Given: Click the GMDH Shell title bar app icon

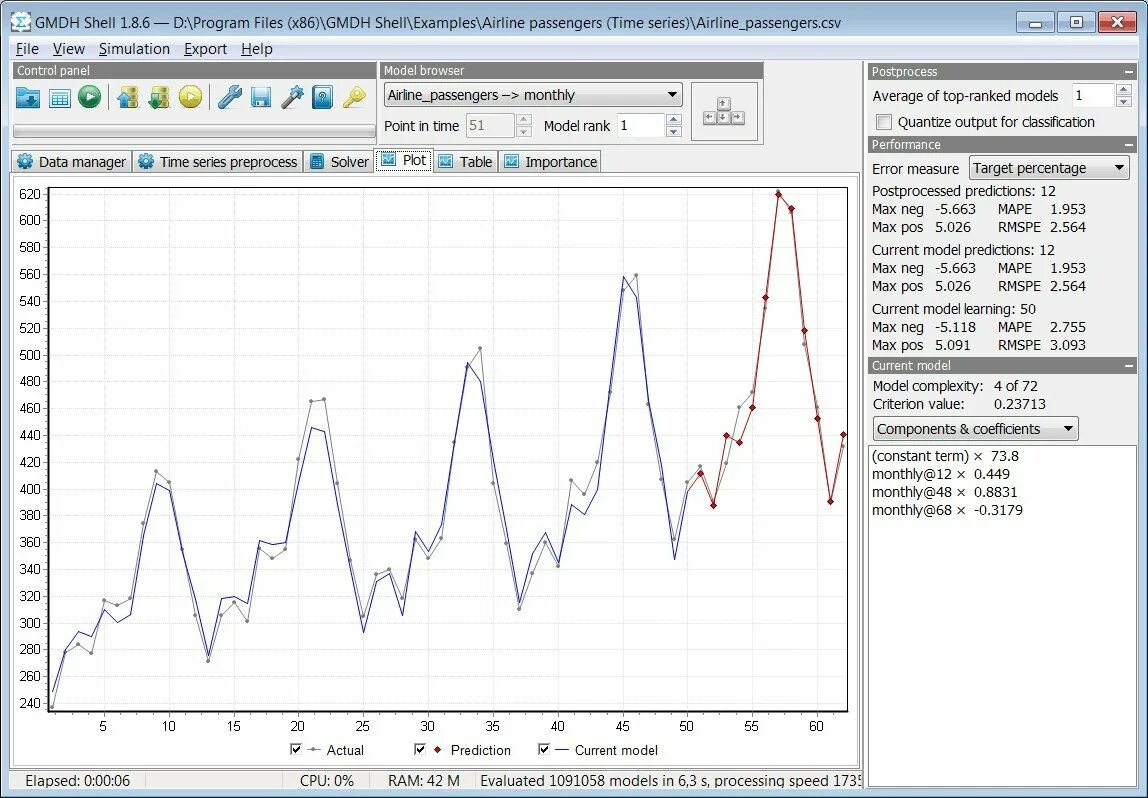Looking at the screenshot, I should tap(23, 22).
